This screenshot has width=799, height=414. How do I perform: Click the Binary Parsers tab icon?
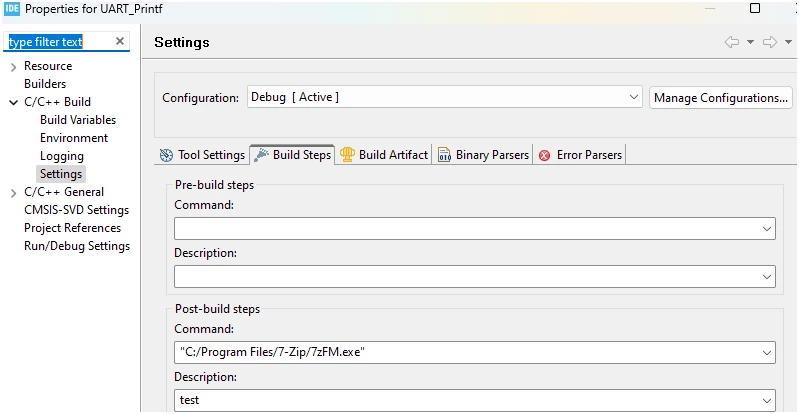(x=444, y=155)
